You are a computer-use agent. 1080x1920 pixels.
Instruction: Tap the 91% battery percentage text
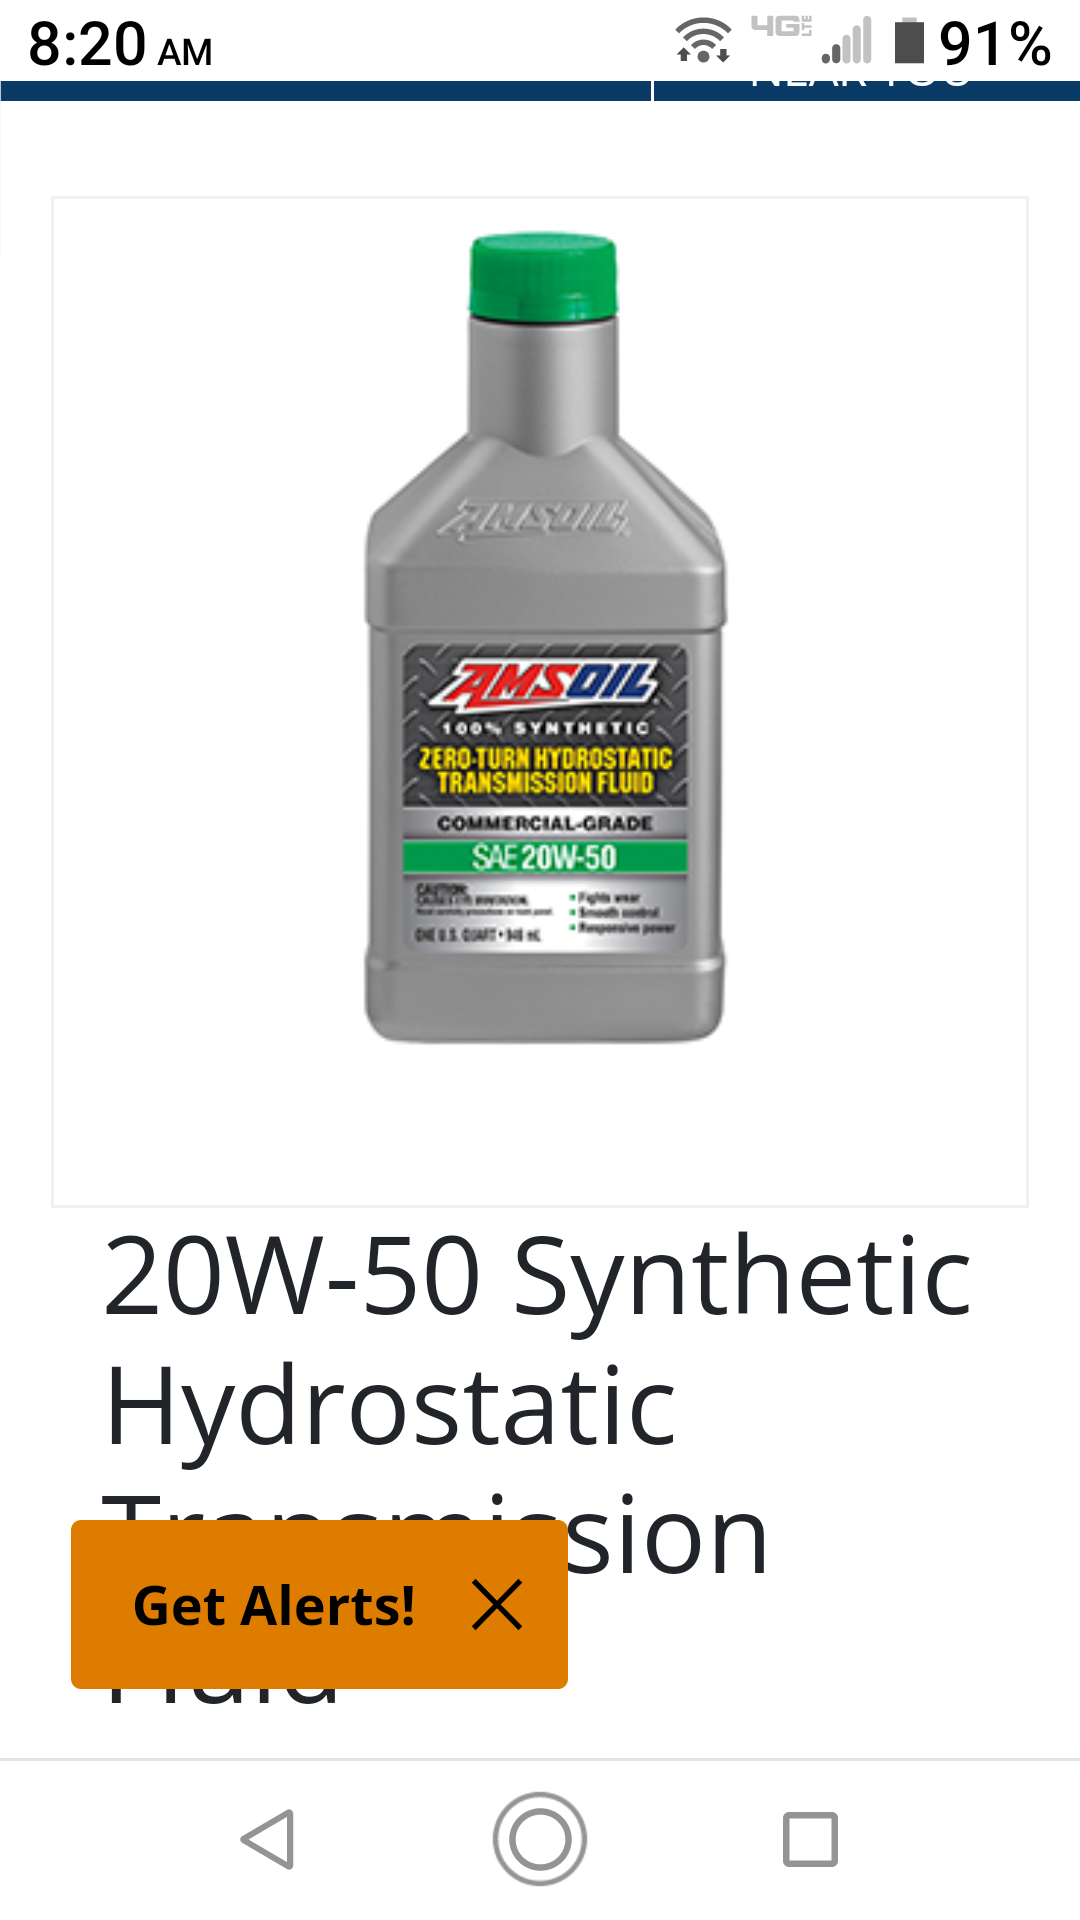995,44
